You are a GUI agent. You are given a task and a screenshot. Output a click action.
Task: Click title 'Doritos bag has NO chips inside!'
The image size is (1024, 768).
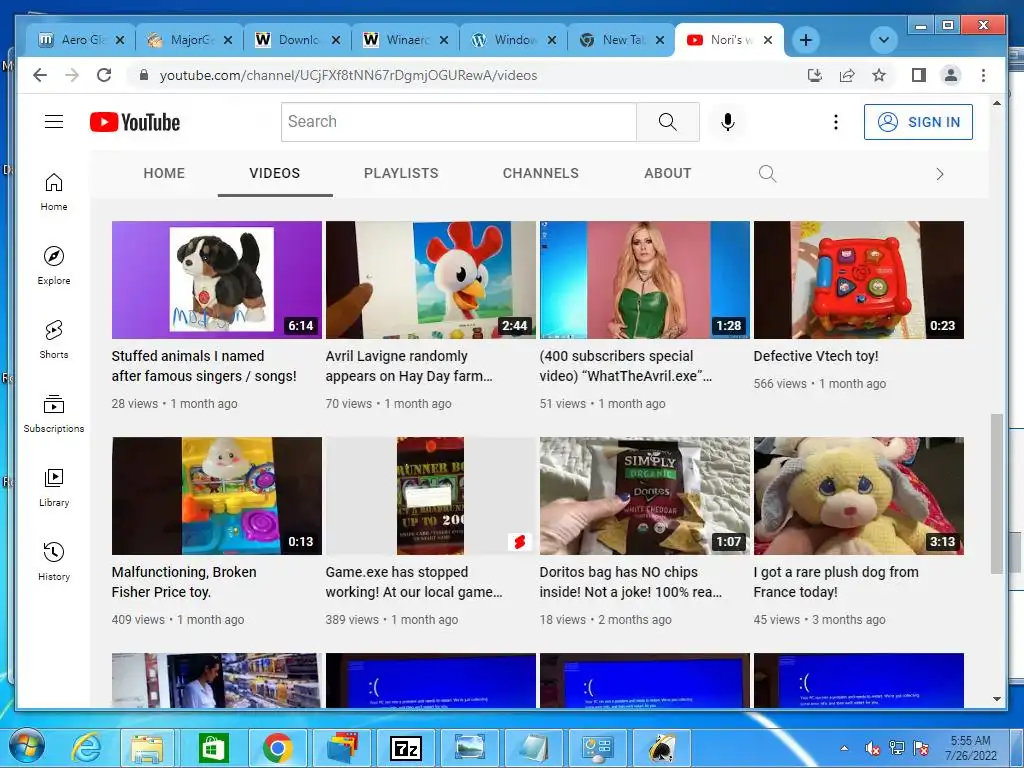click(631, 582)
